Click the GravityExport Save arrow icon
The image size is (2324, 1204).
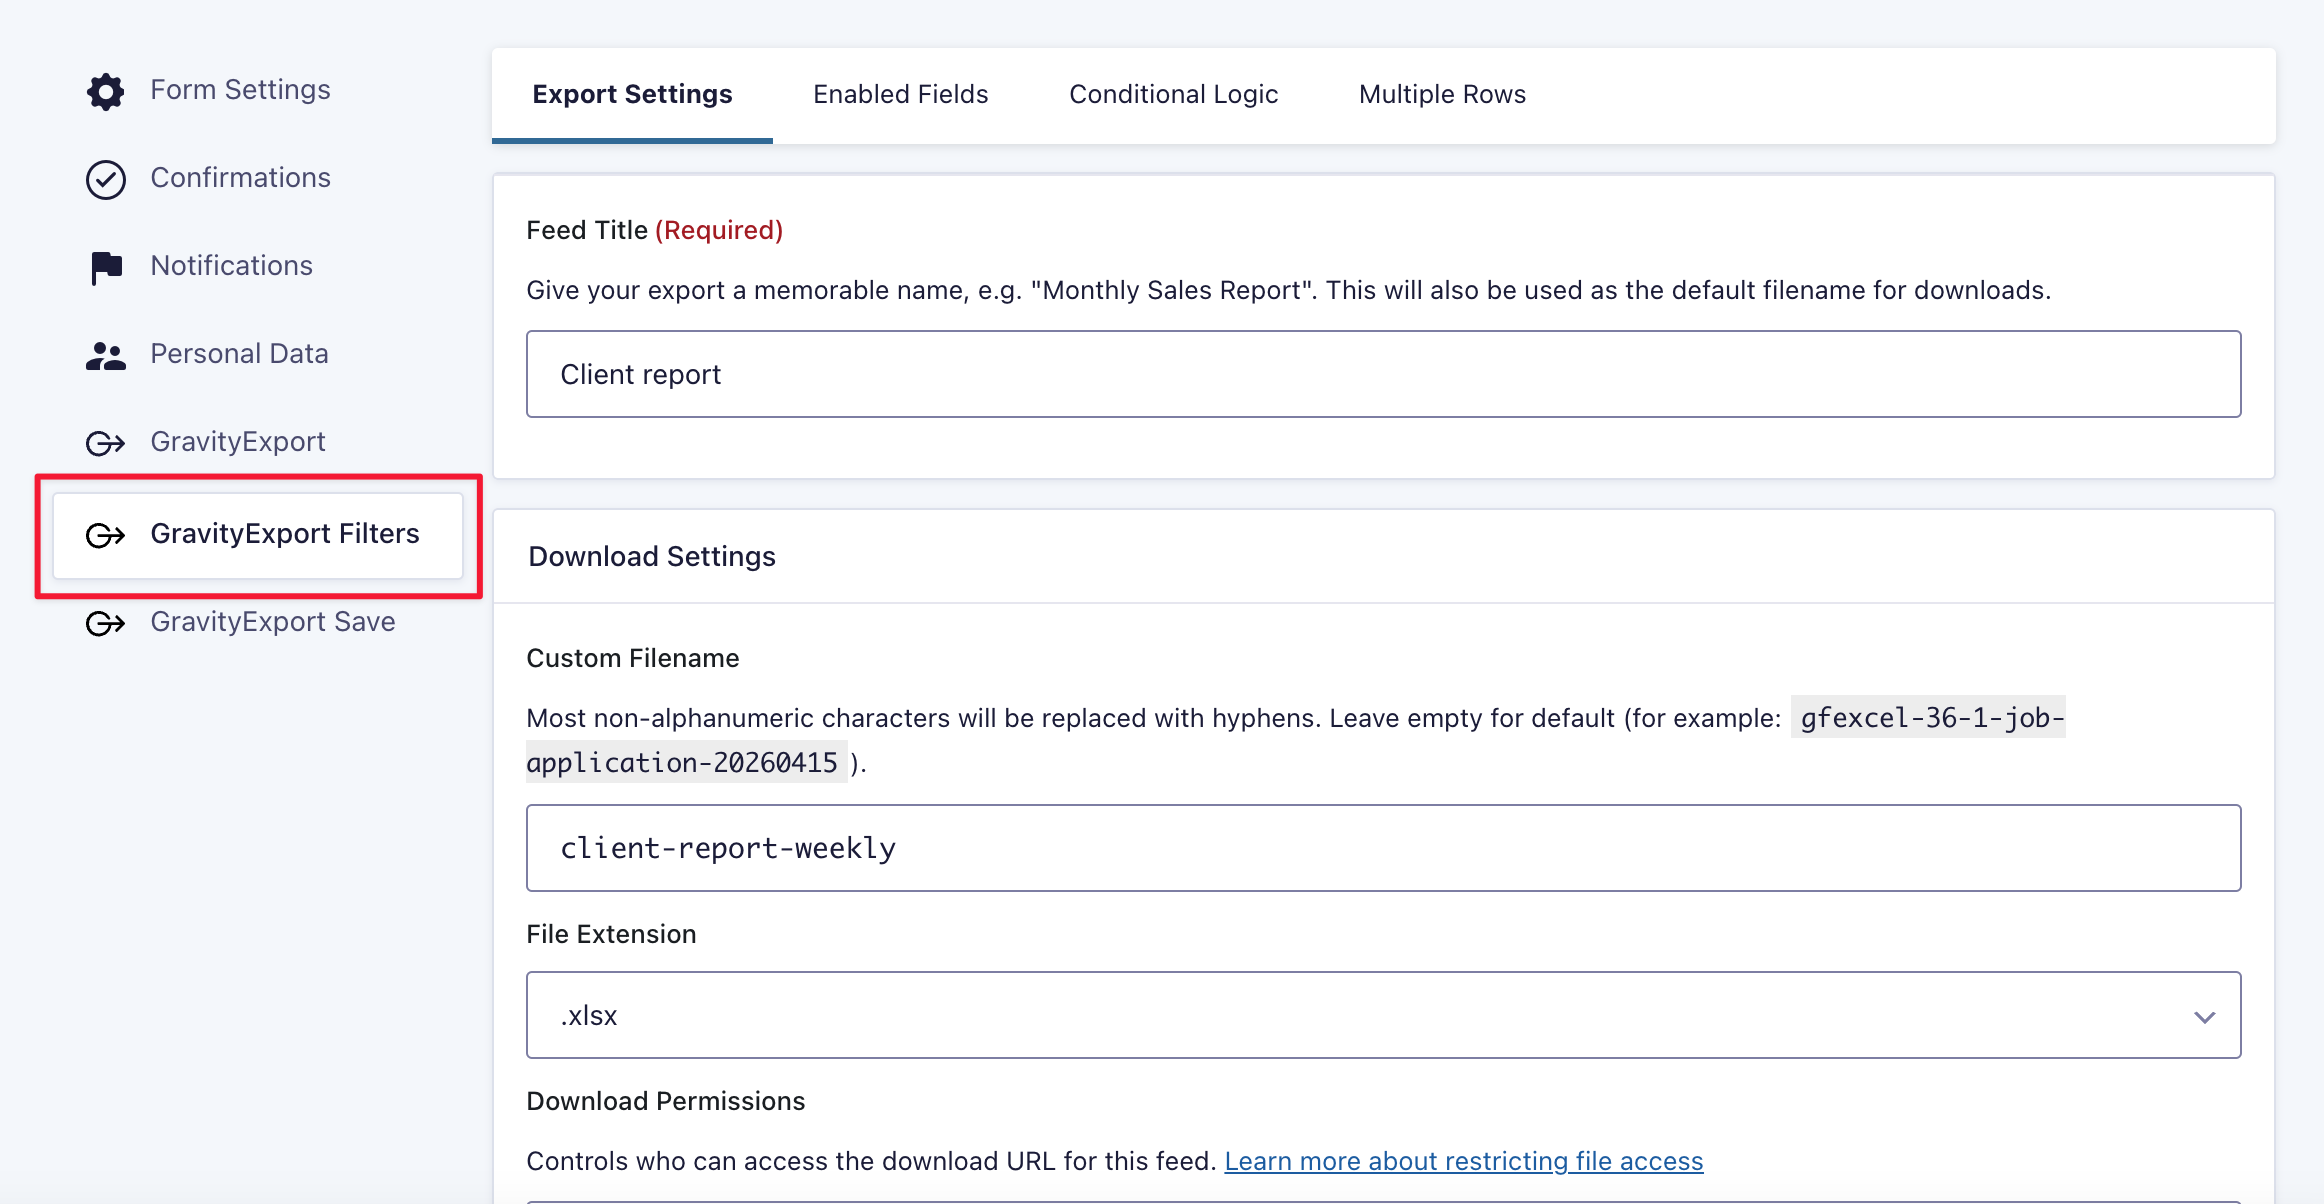click(105, 623)
